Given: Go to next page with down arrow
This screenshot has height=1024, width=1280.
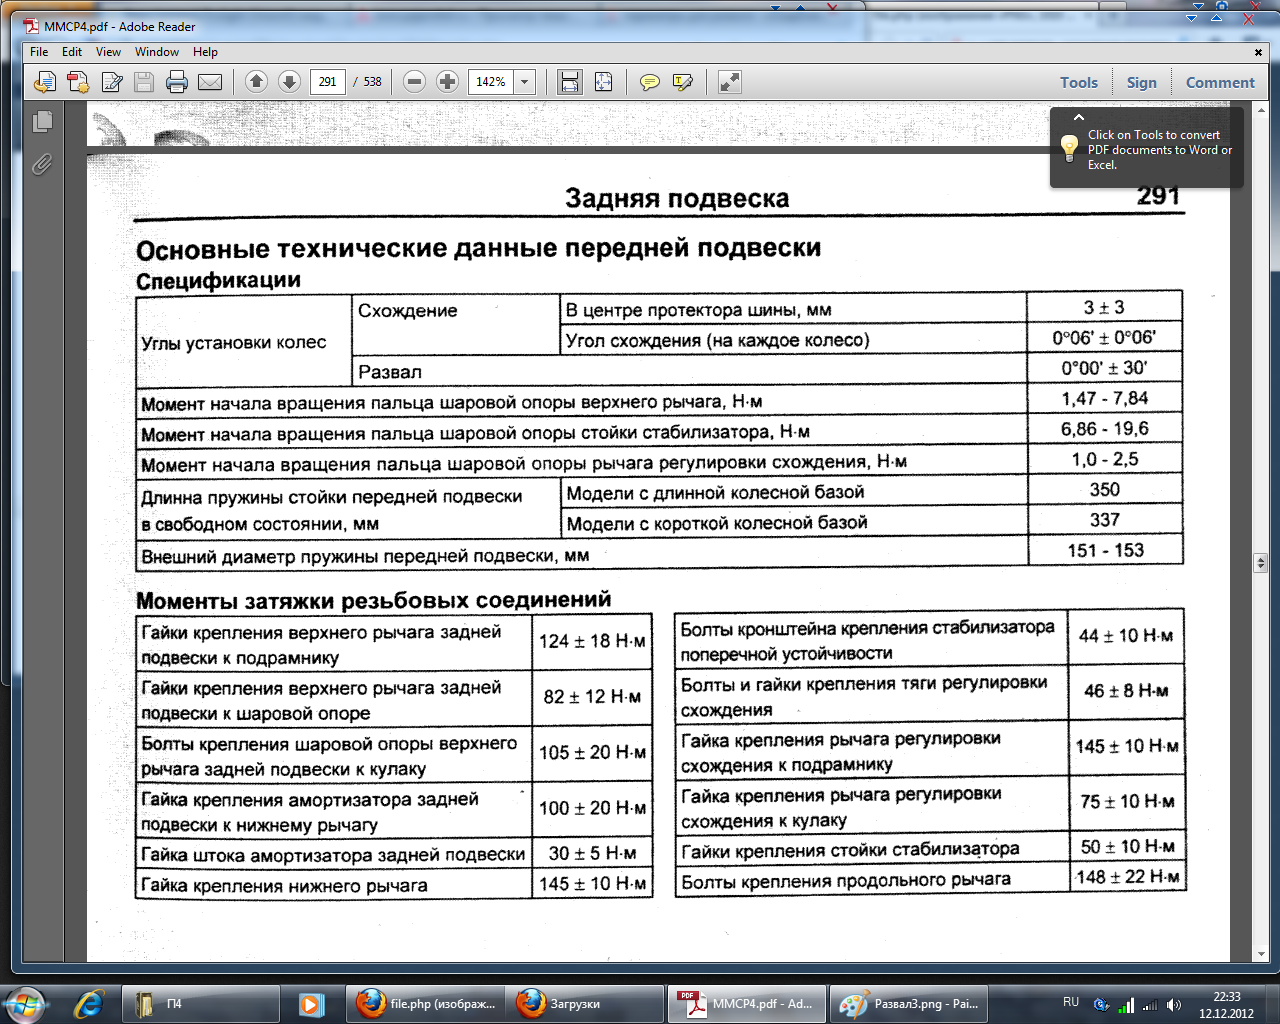Looking at the screenshot, I should tap(289, 82).
